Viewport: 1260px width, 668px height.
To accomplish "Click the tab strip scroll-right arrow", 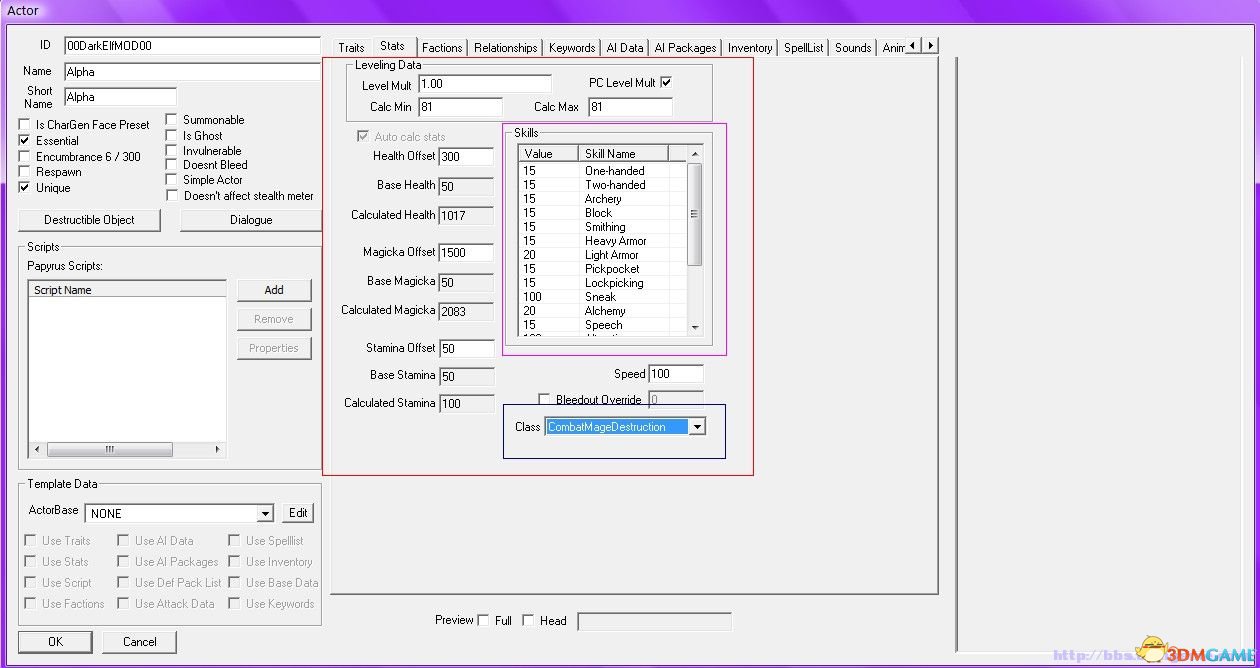I will (930, 45).
